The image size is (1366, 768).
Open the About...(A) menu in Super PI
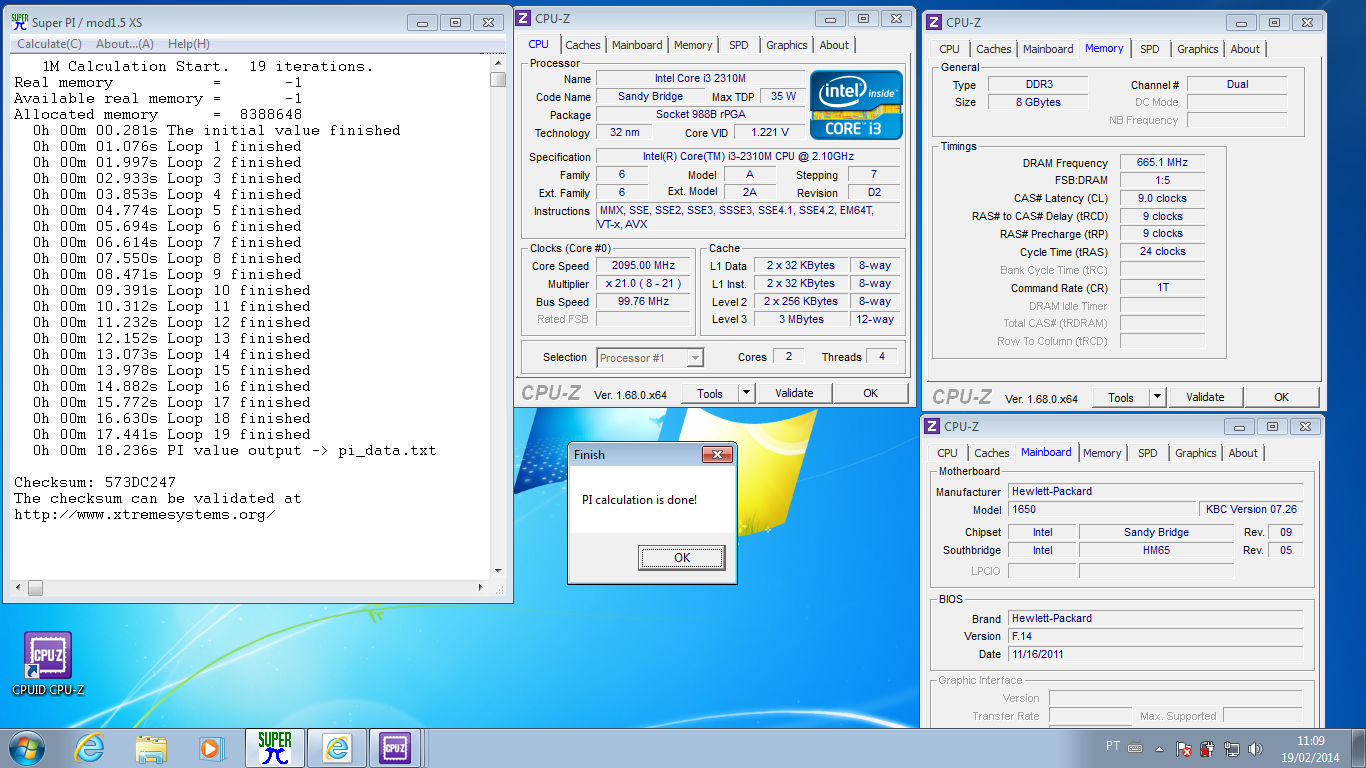tap(125, 44)
